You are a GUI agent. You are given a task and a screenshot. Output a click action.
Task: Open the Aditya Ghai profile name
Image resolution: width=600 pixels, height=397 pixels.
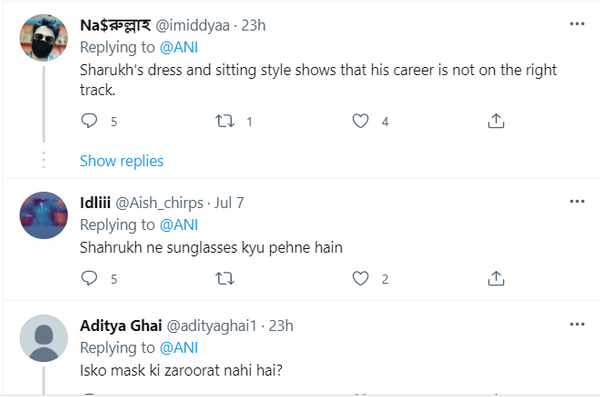click(x=121, y=326)
